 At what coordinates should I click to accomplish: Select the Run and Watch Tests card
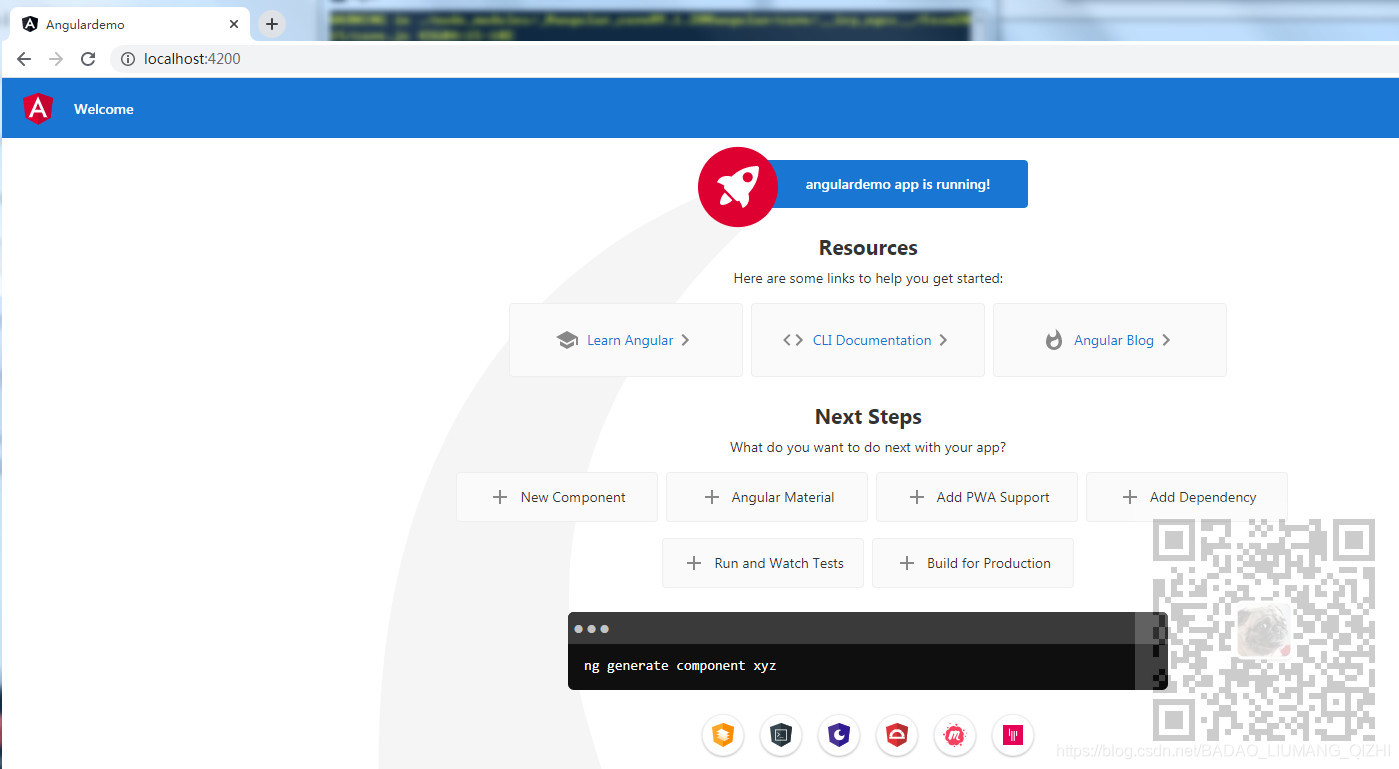pos(763,563)
